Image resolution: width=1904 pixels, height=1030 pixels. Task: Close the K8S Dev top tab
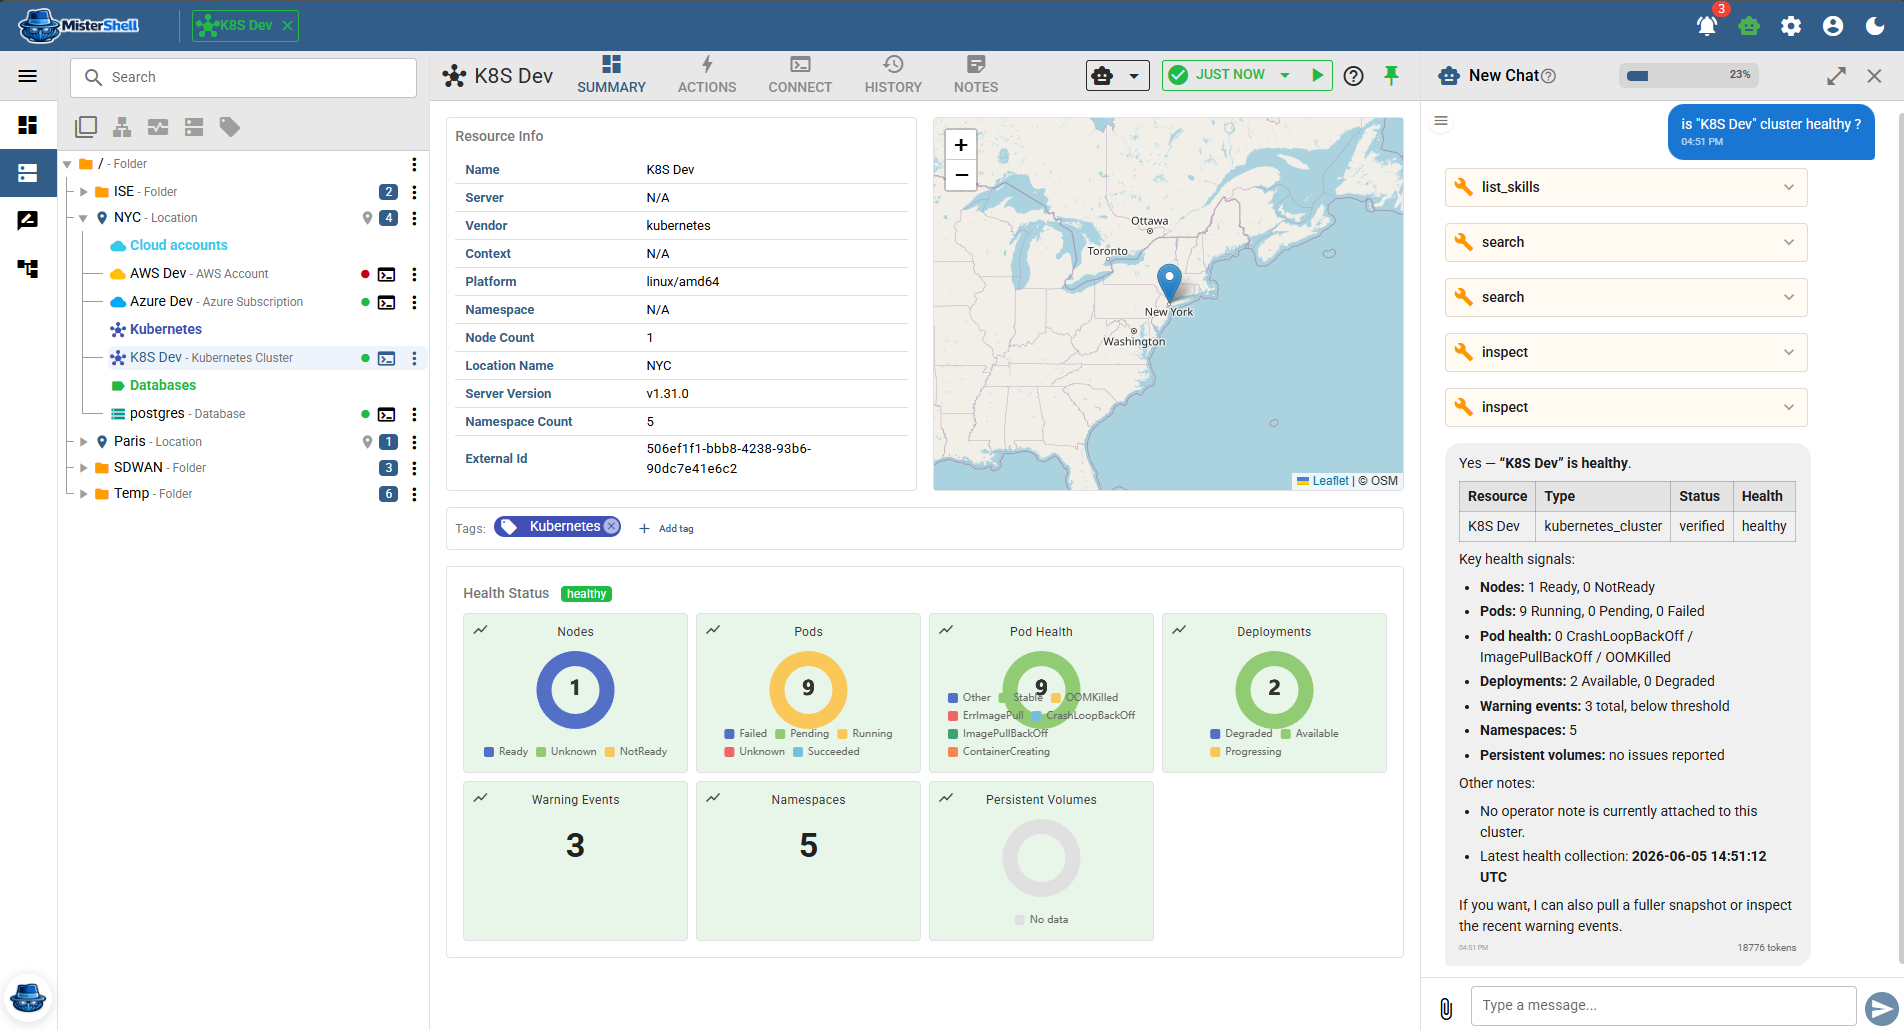(x=288, y=26)
